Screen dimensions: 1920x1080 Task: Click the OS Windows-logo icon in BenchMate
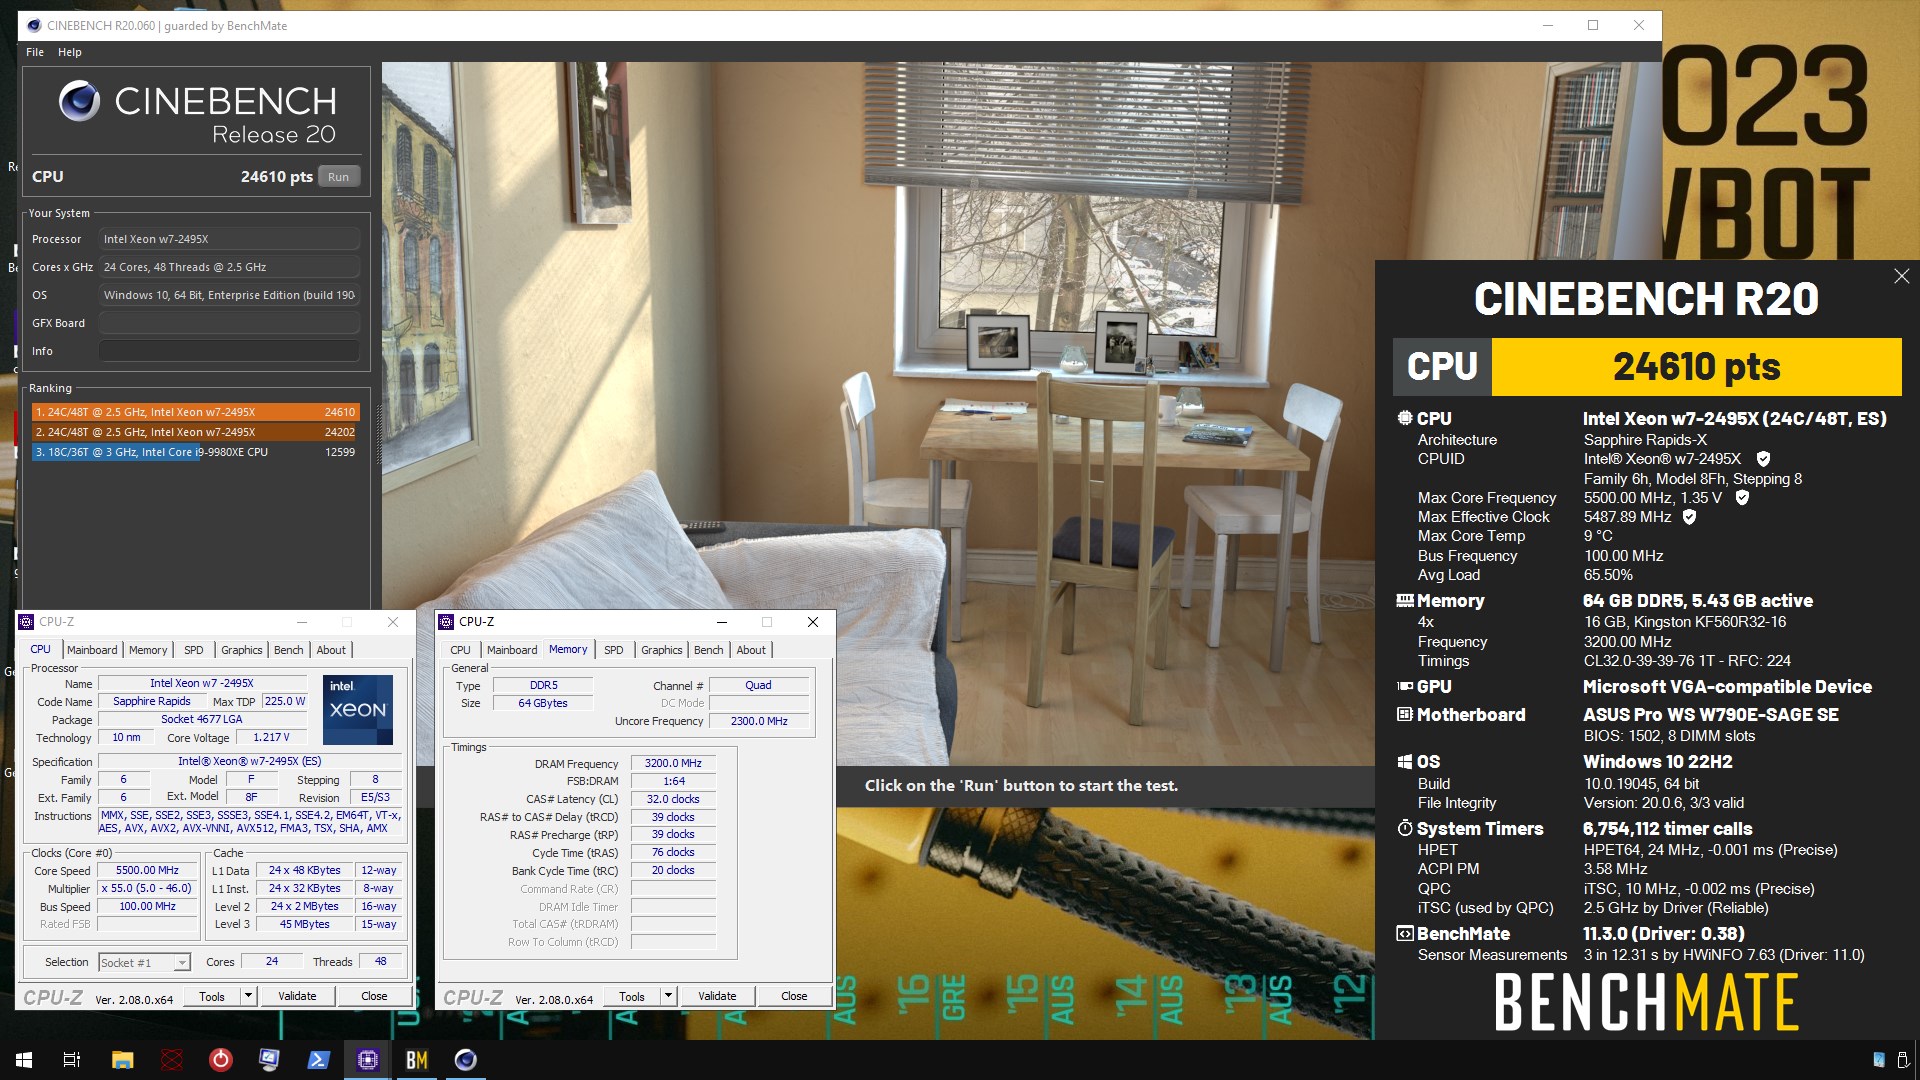(x=1405, y=762)
